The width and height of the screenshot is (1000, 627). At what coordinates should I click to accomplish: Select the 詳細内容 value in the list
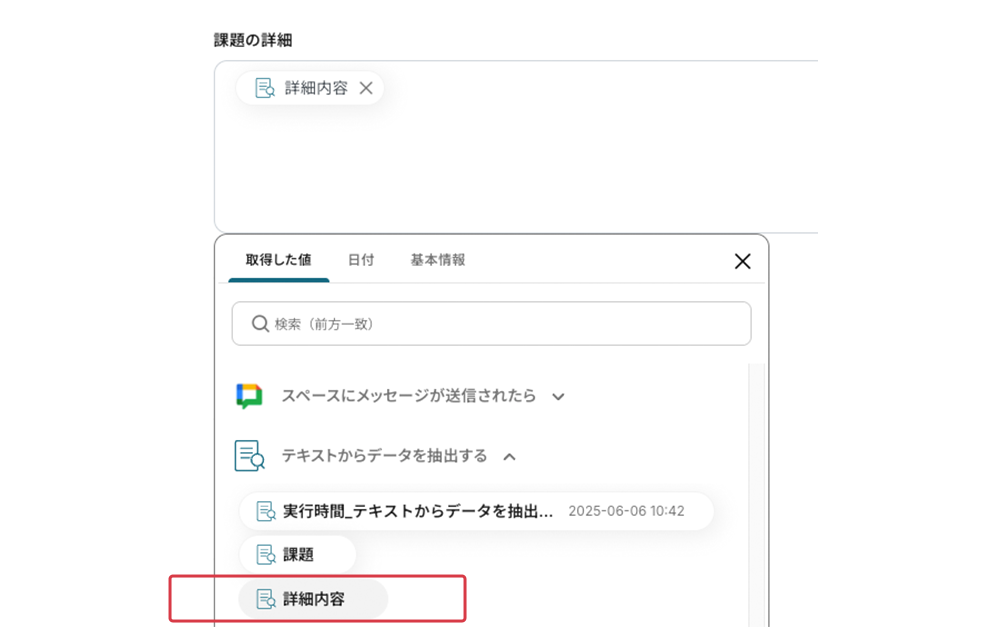point(313,599)
